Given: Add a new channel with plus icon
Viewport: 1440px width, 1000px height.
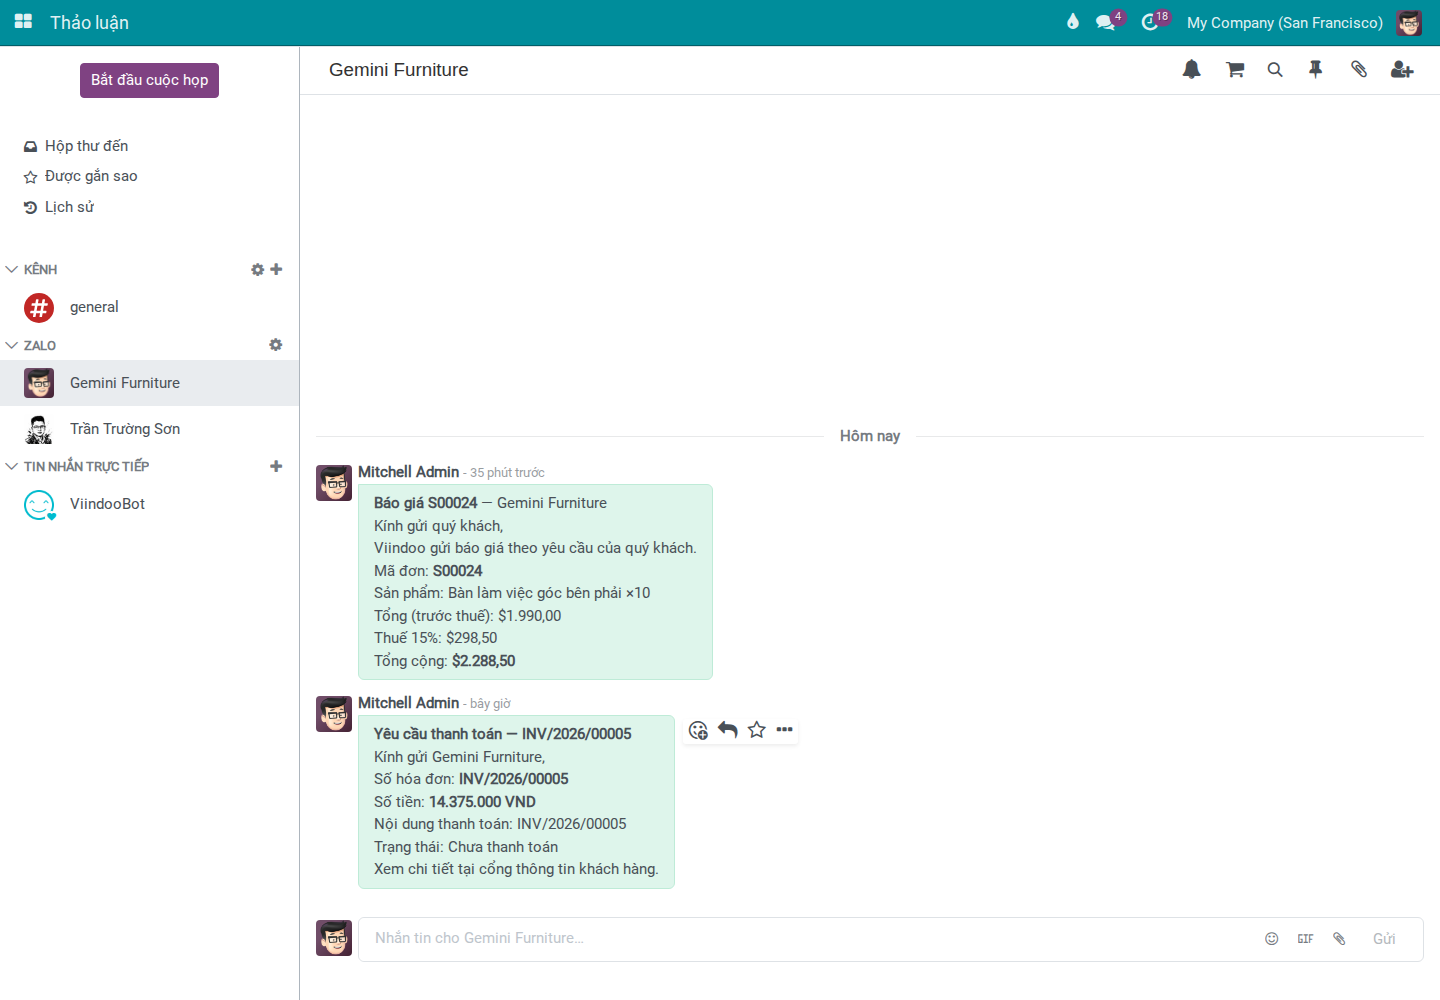Looking at the screenshot, I should [x=277, y=269].
